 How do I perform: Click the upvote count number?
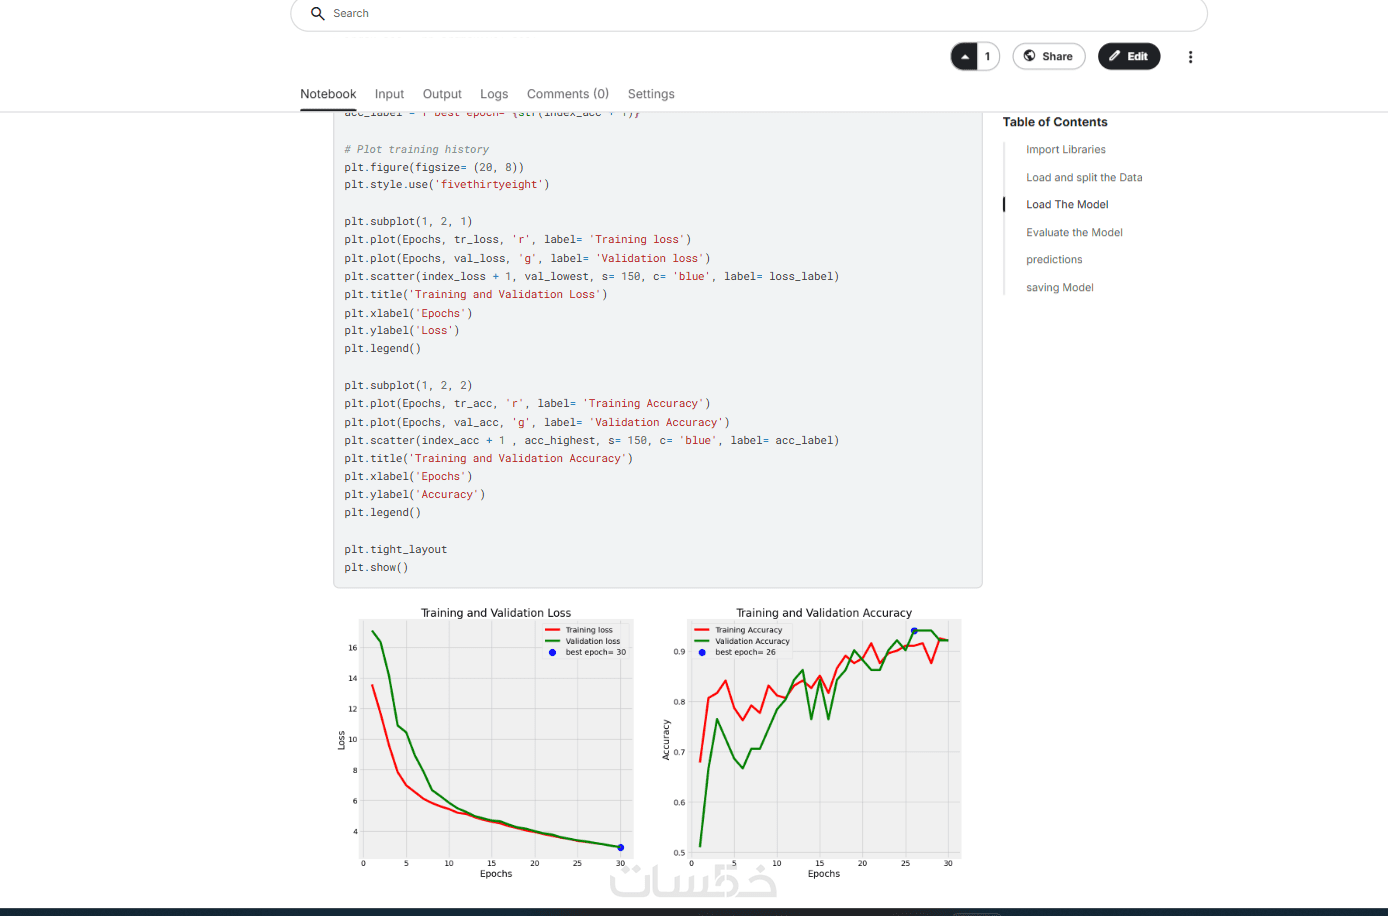[987, 57]
